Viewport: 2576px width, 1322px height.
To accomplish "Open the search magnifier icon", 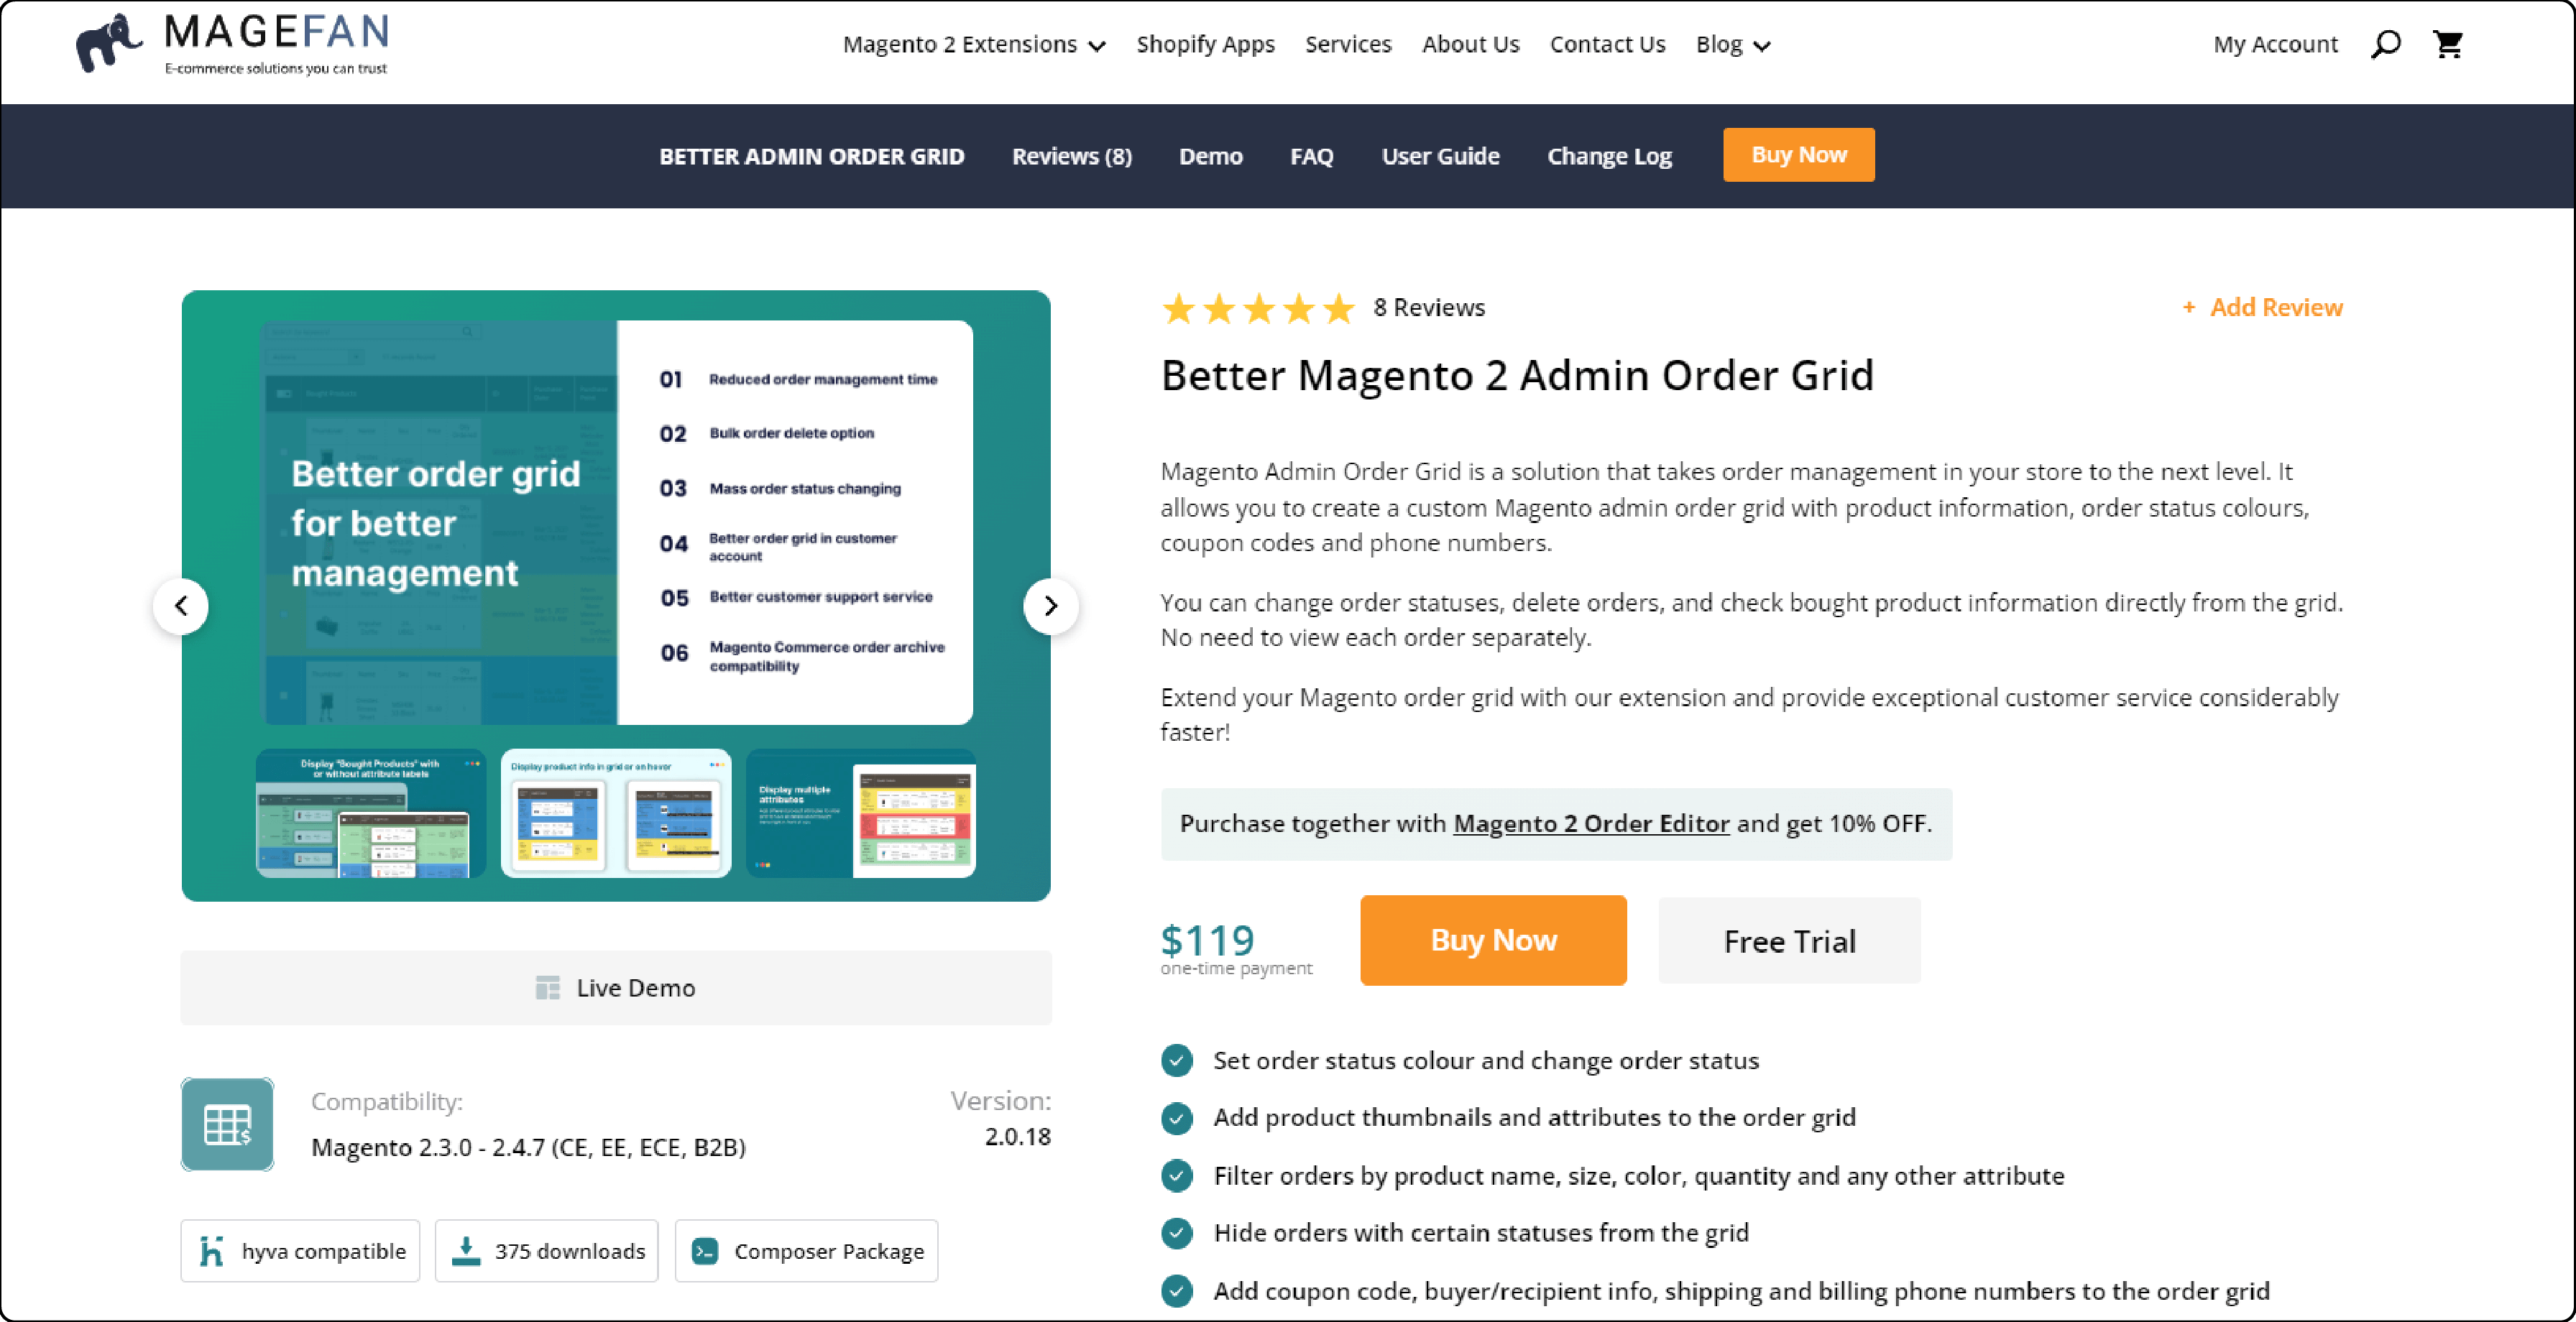I will [x=2385, y=44].
